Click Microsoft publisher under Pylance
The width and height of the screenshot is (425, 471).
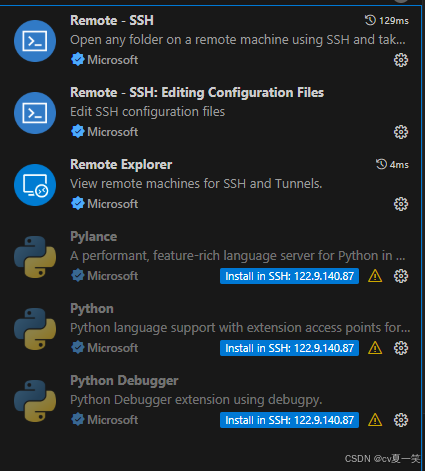coord(113,276)
